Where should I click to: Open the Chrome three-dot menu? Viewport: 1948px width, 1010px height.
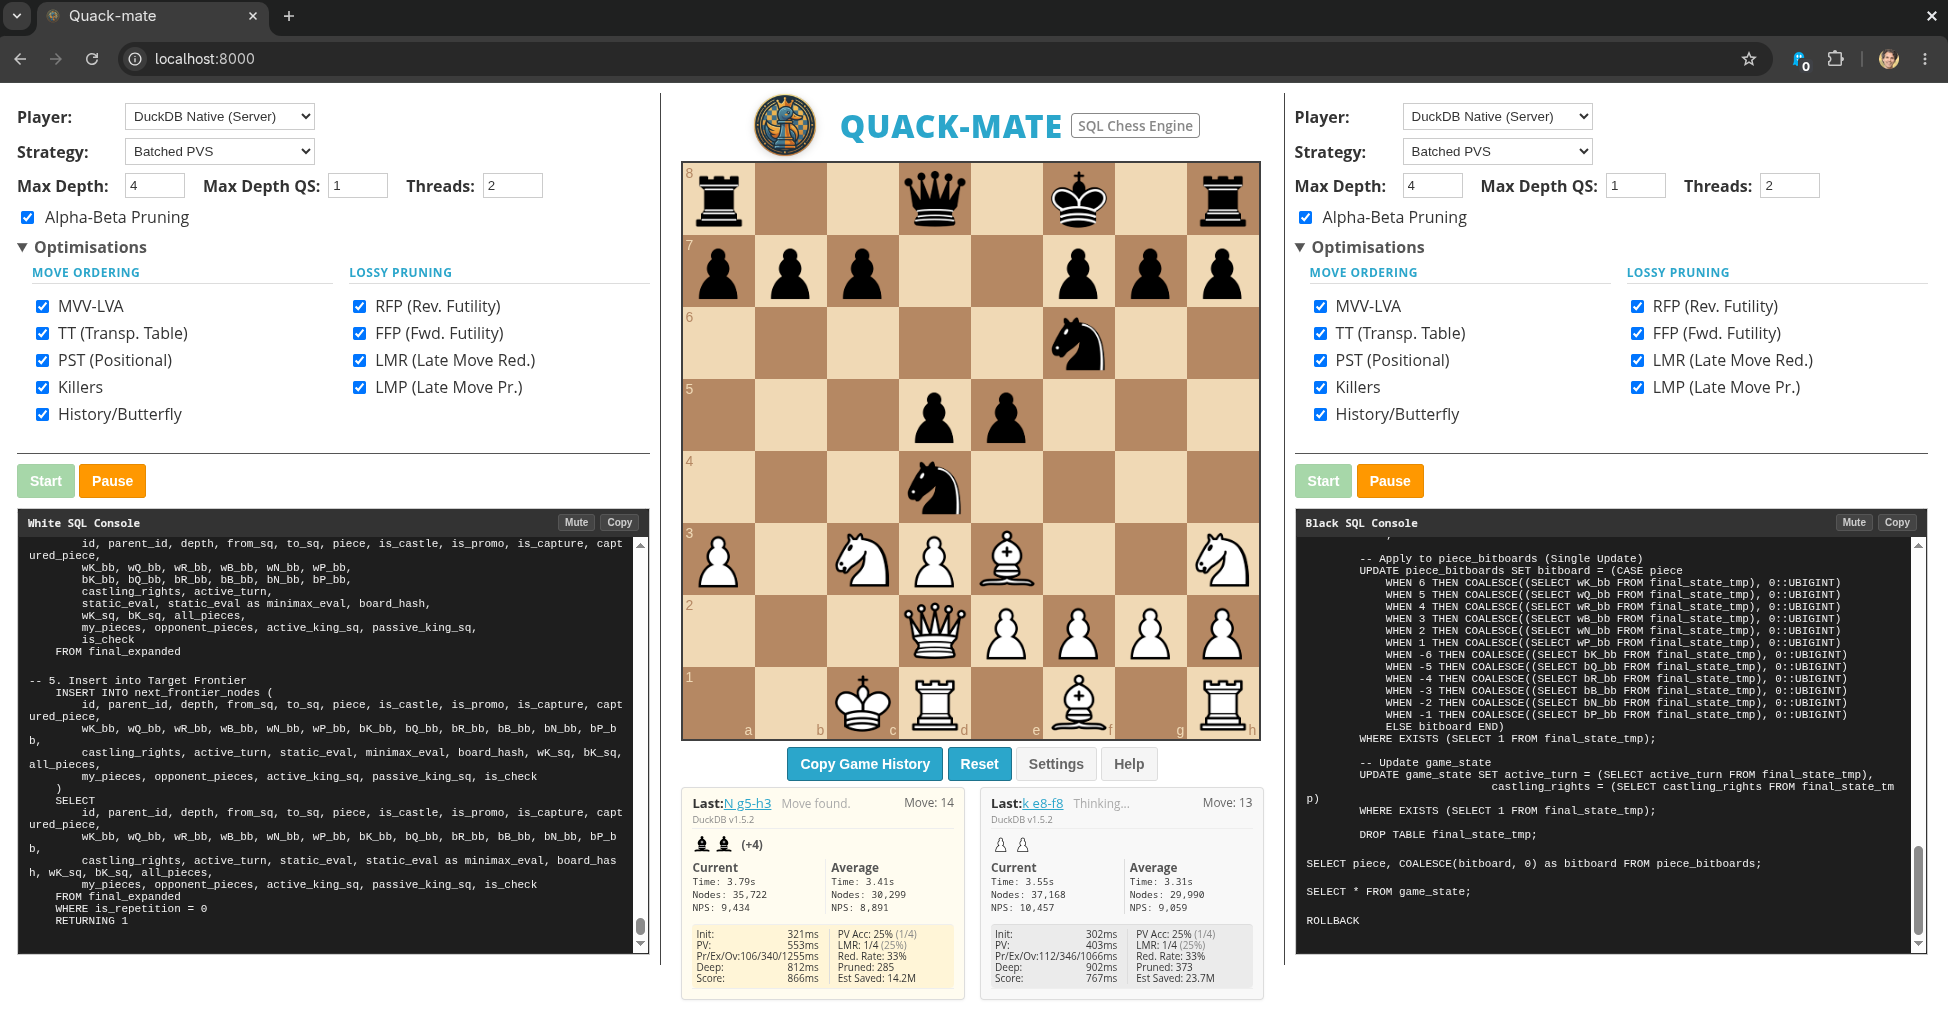pos(1924,59)
